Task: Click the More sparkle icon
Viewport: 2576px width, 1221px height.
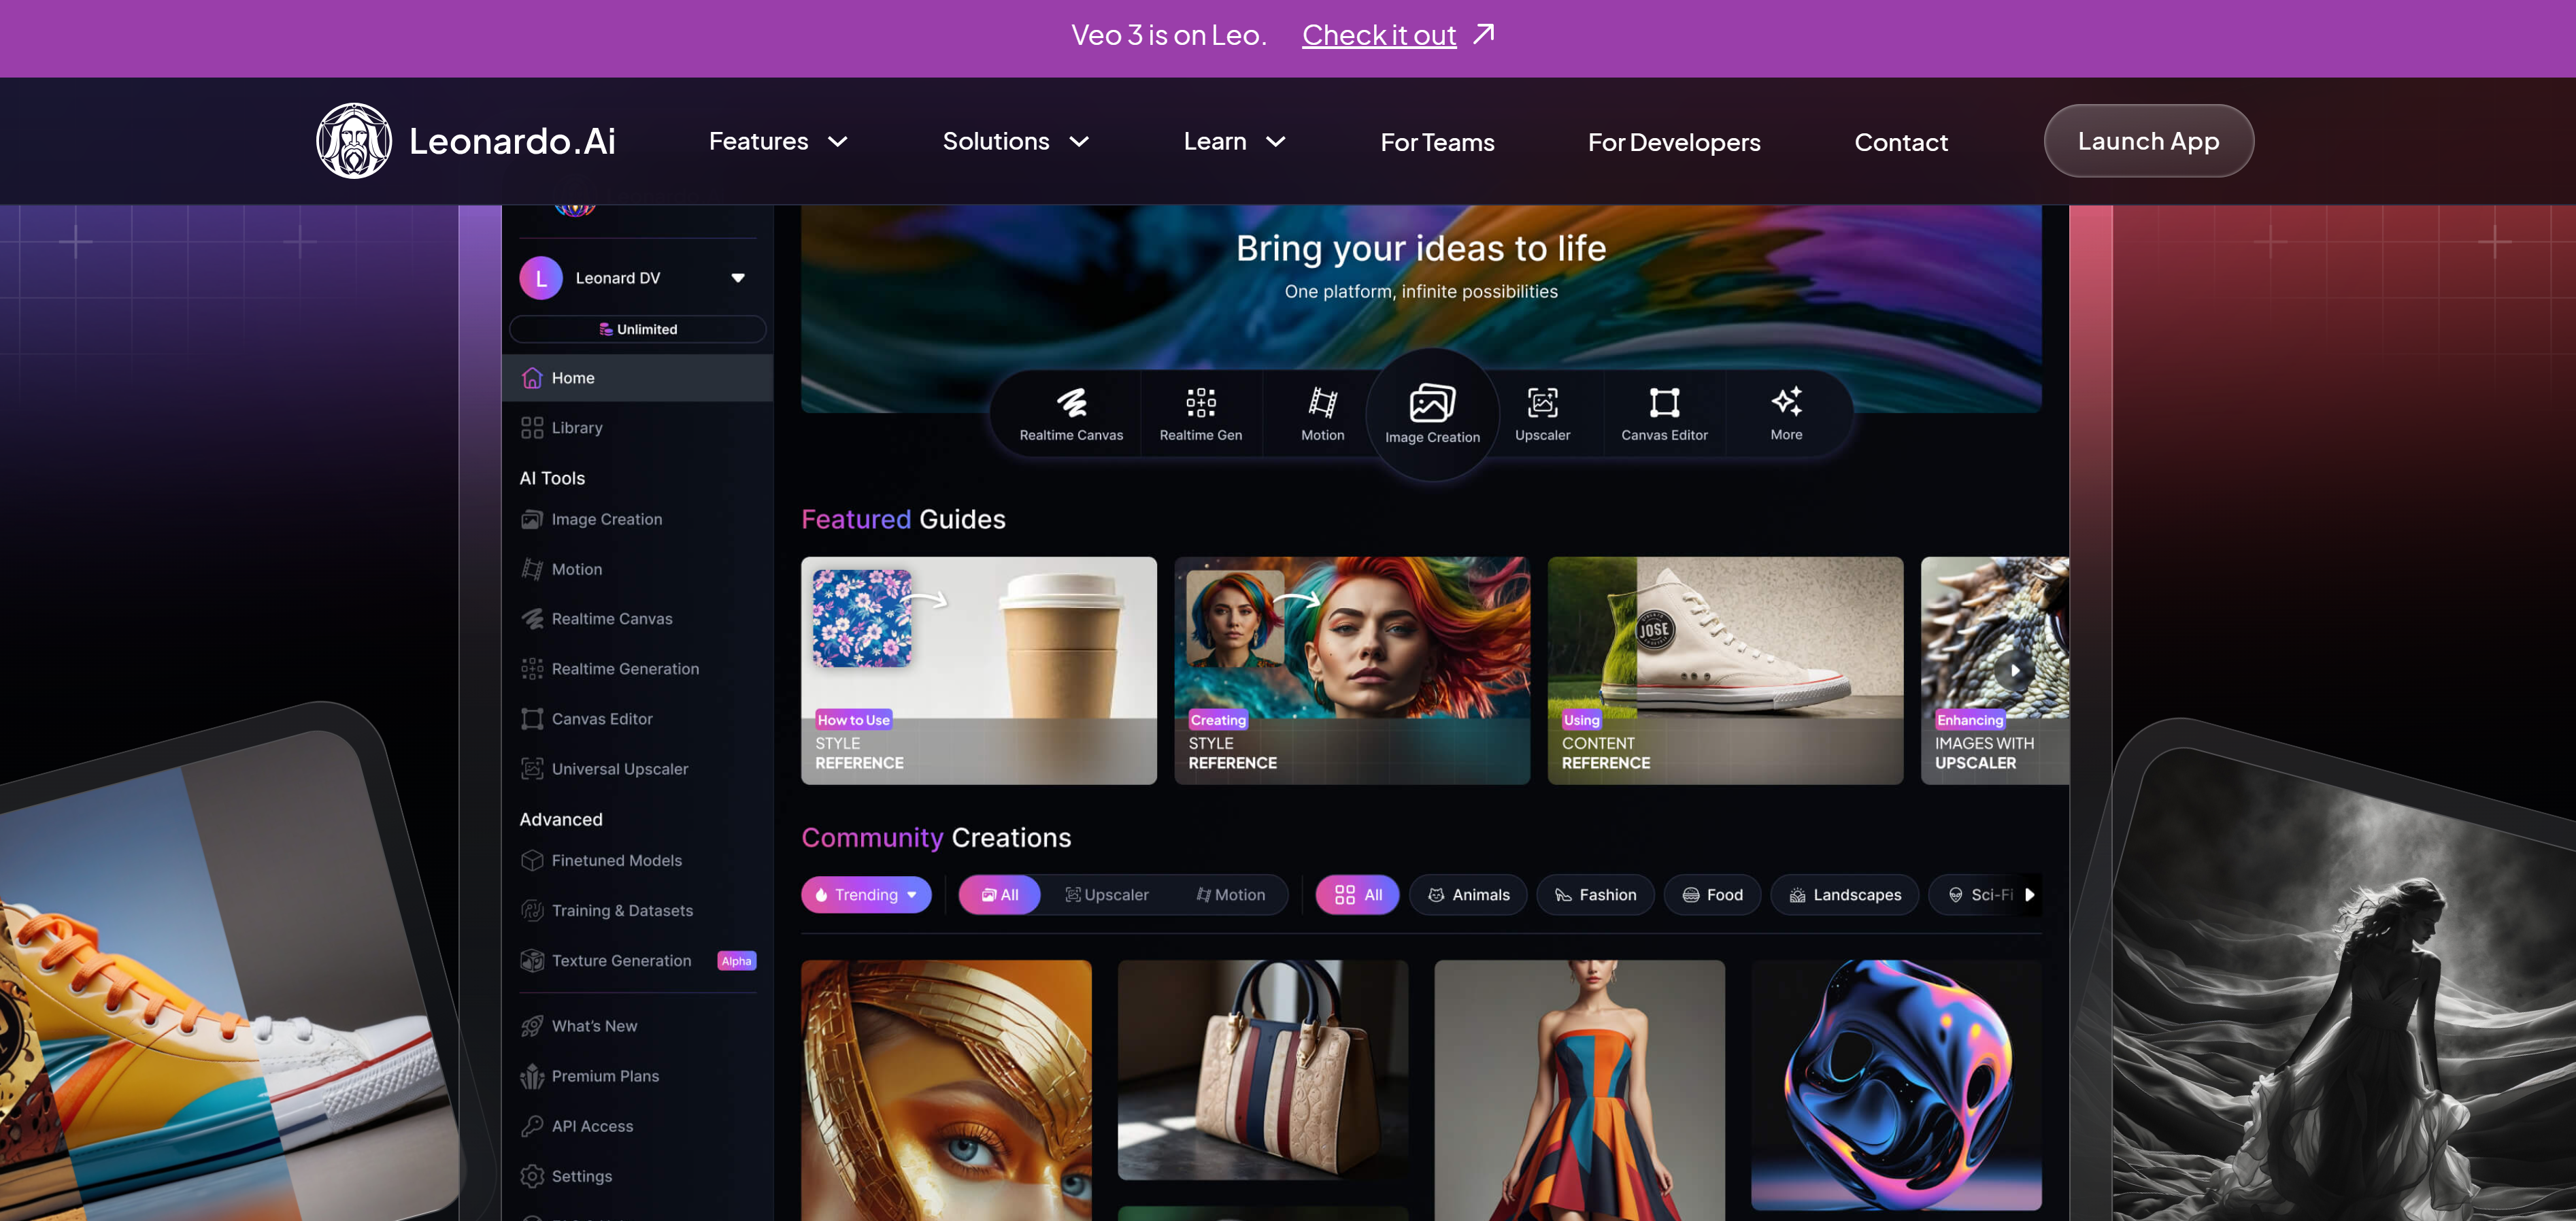Action: [1786, 403]
